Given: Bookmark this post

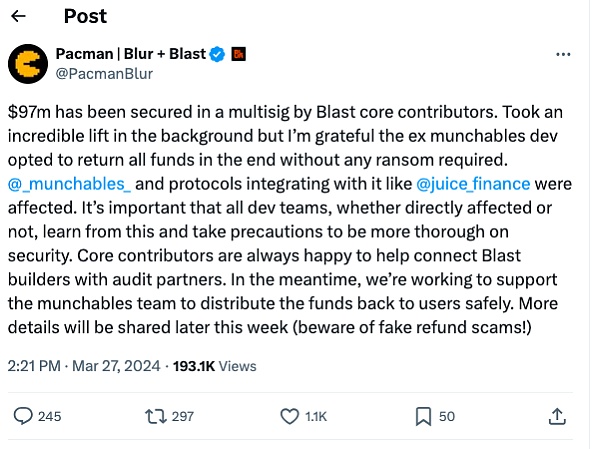Looking at the screenshot, I should point(423,415).
